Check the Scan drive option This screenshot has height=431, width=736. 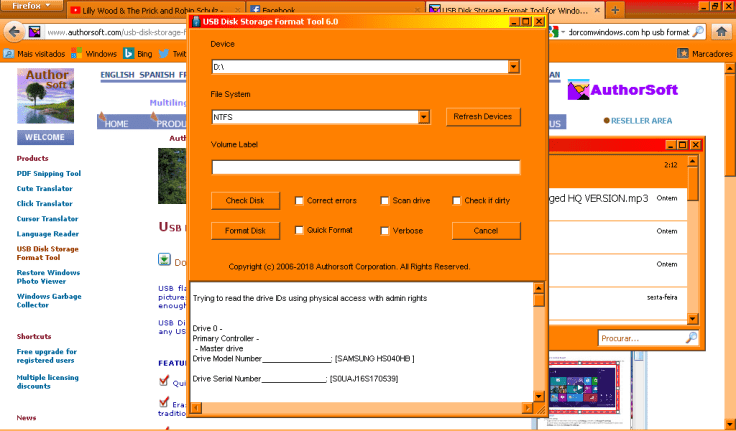coord(385,201)
